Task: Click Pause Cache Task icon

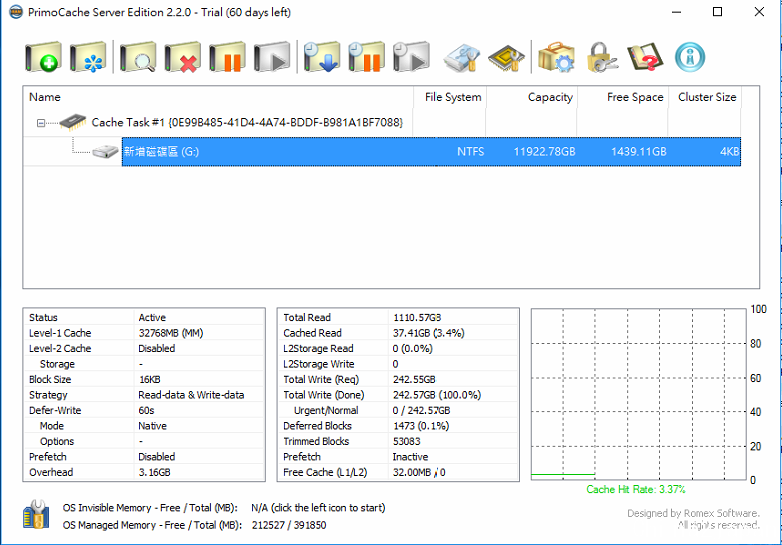Action: click(x=227, y=57)
